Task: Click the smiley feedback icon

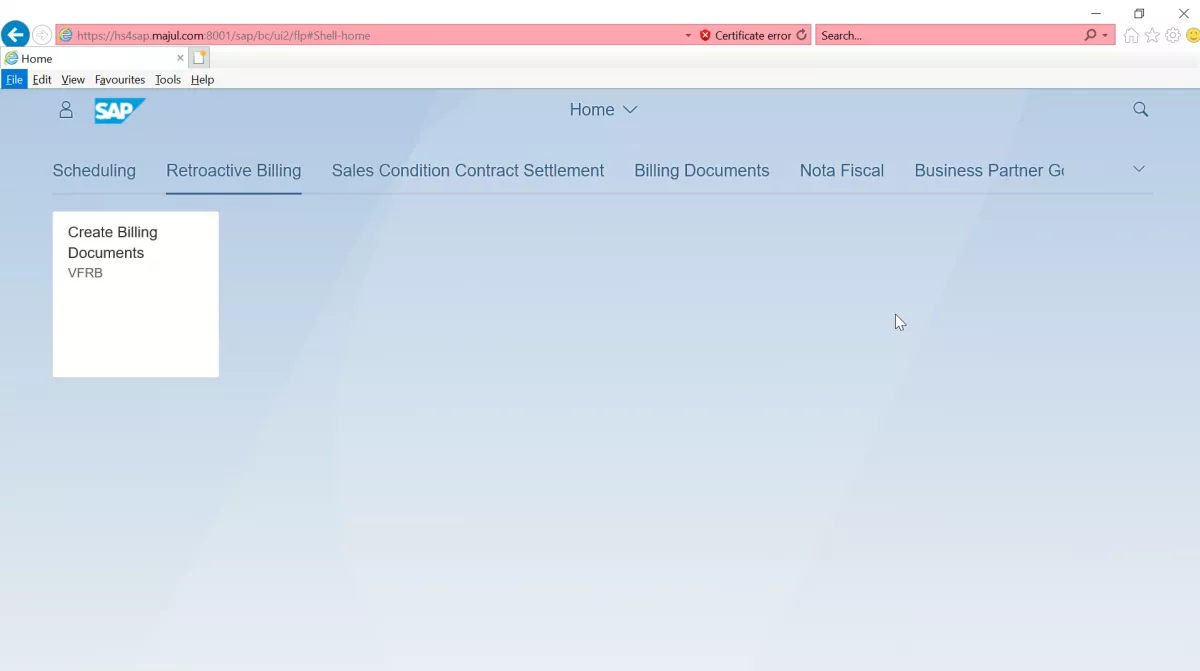Action: coord(1193,35)
